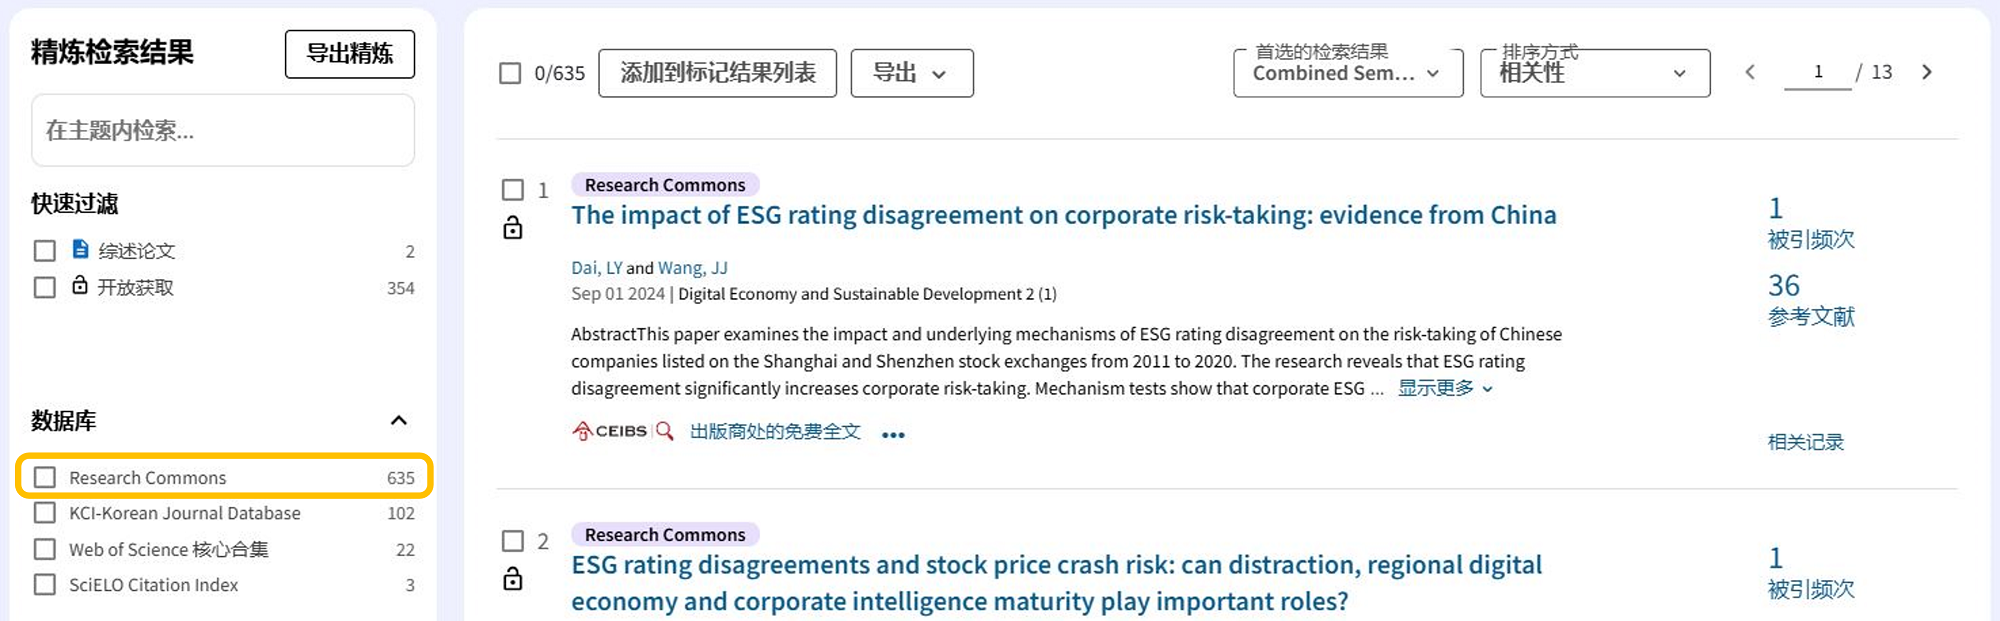The width and height of the screenshot is (2000, 621).
Task: Check the Research Commons database filter
Action: [45, 477]
